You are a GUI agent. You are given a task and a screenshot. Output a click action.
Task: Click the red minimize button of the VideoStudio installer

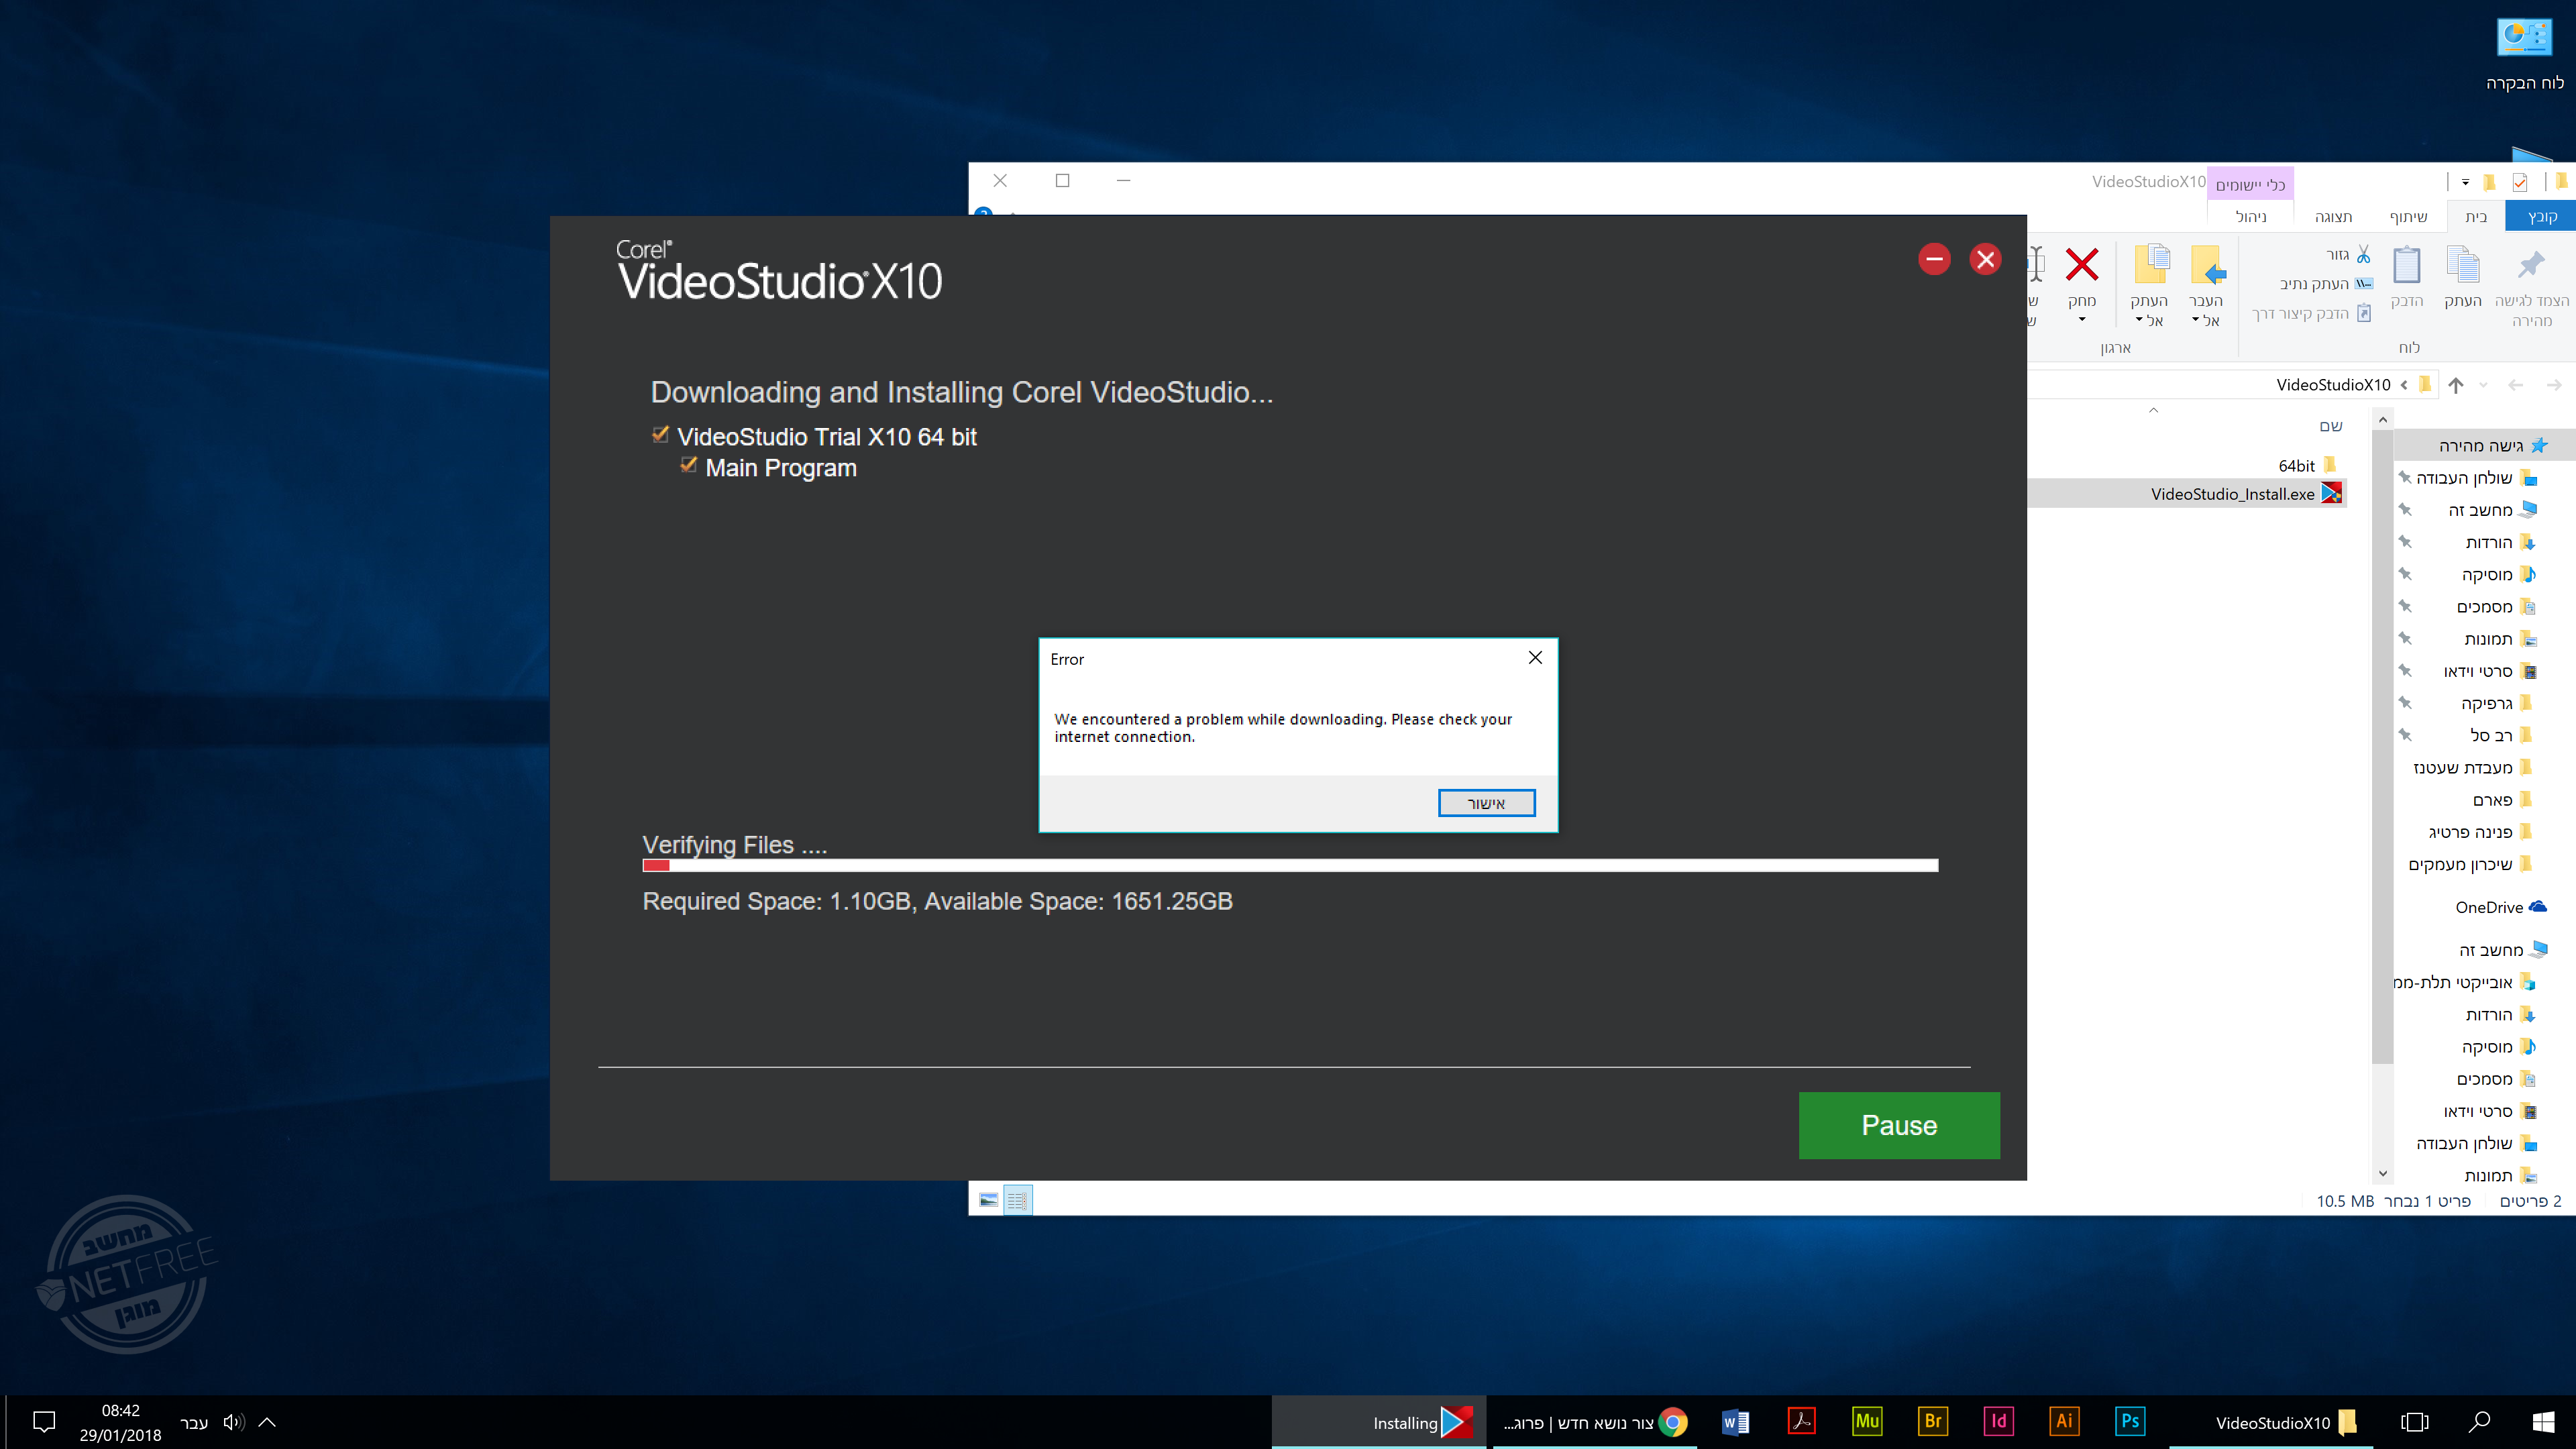[x=1934, y=260]
